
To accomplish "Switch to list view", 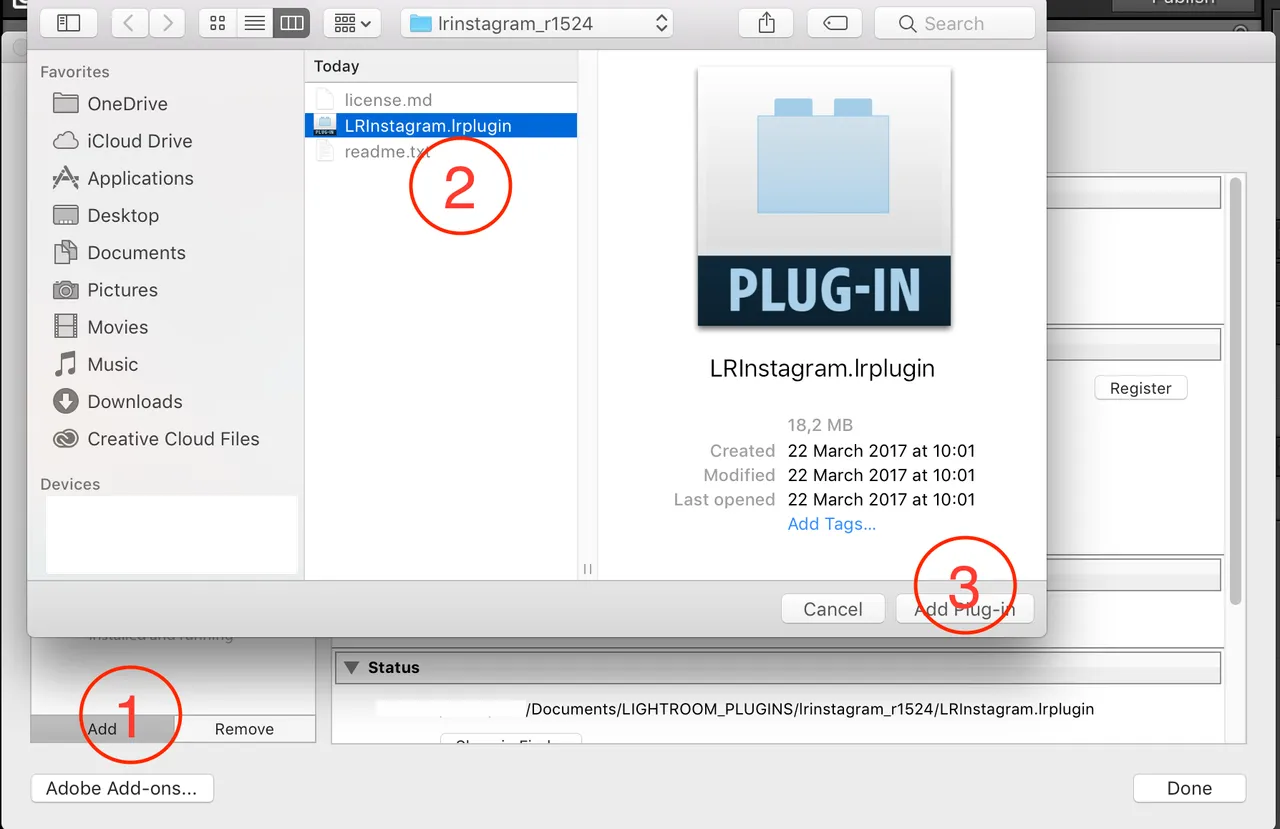I will coord(255,23).
